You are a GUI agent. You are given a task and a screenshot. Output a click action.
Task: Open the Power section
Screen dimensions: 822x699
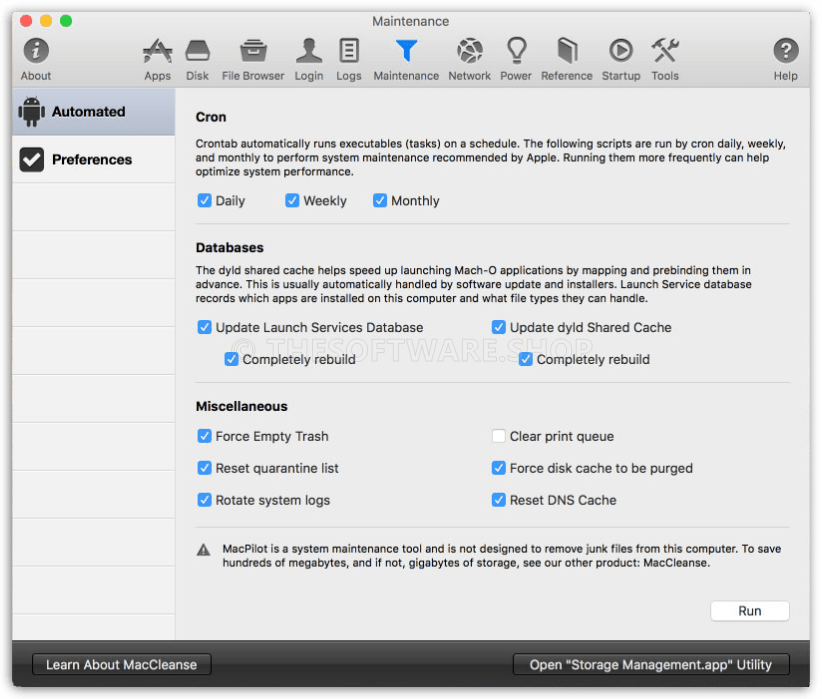(516, 56)
